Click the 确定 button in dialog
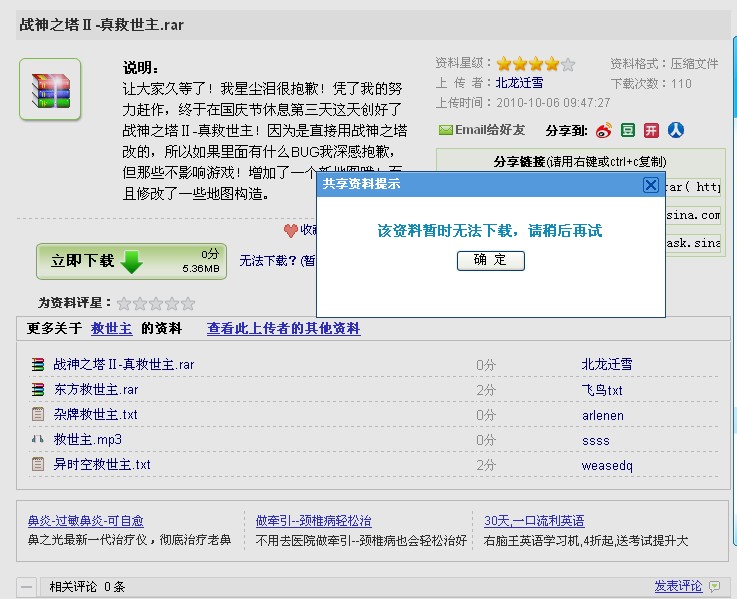 click(x=490, y=260)
